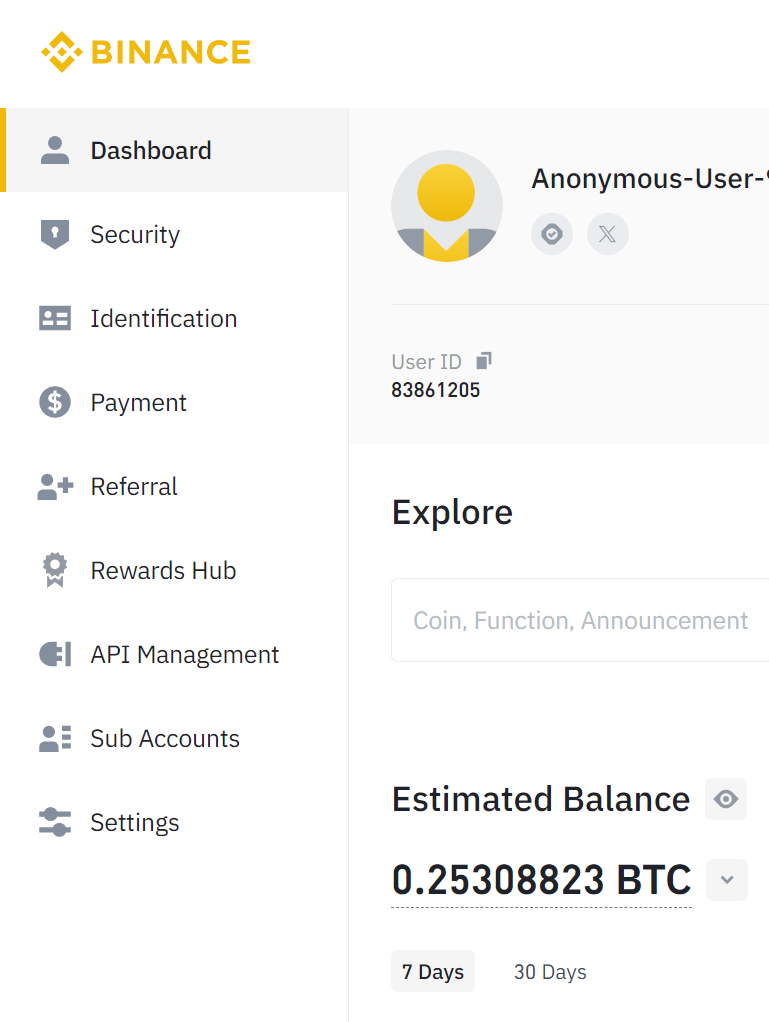Viewport: 769px width, 1022px height.
Task: Select the 7 Days tab
Action: tap(433, 971)
